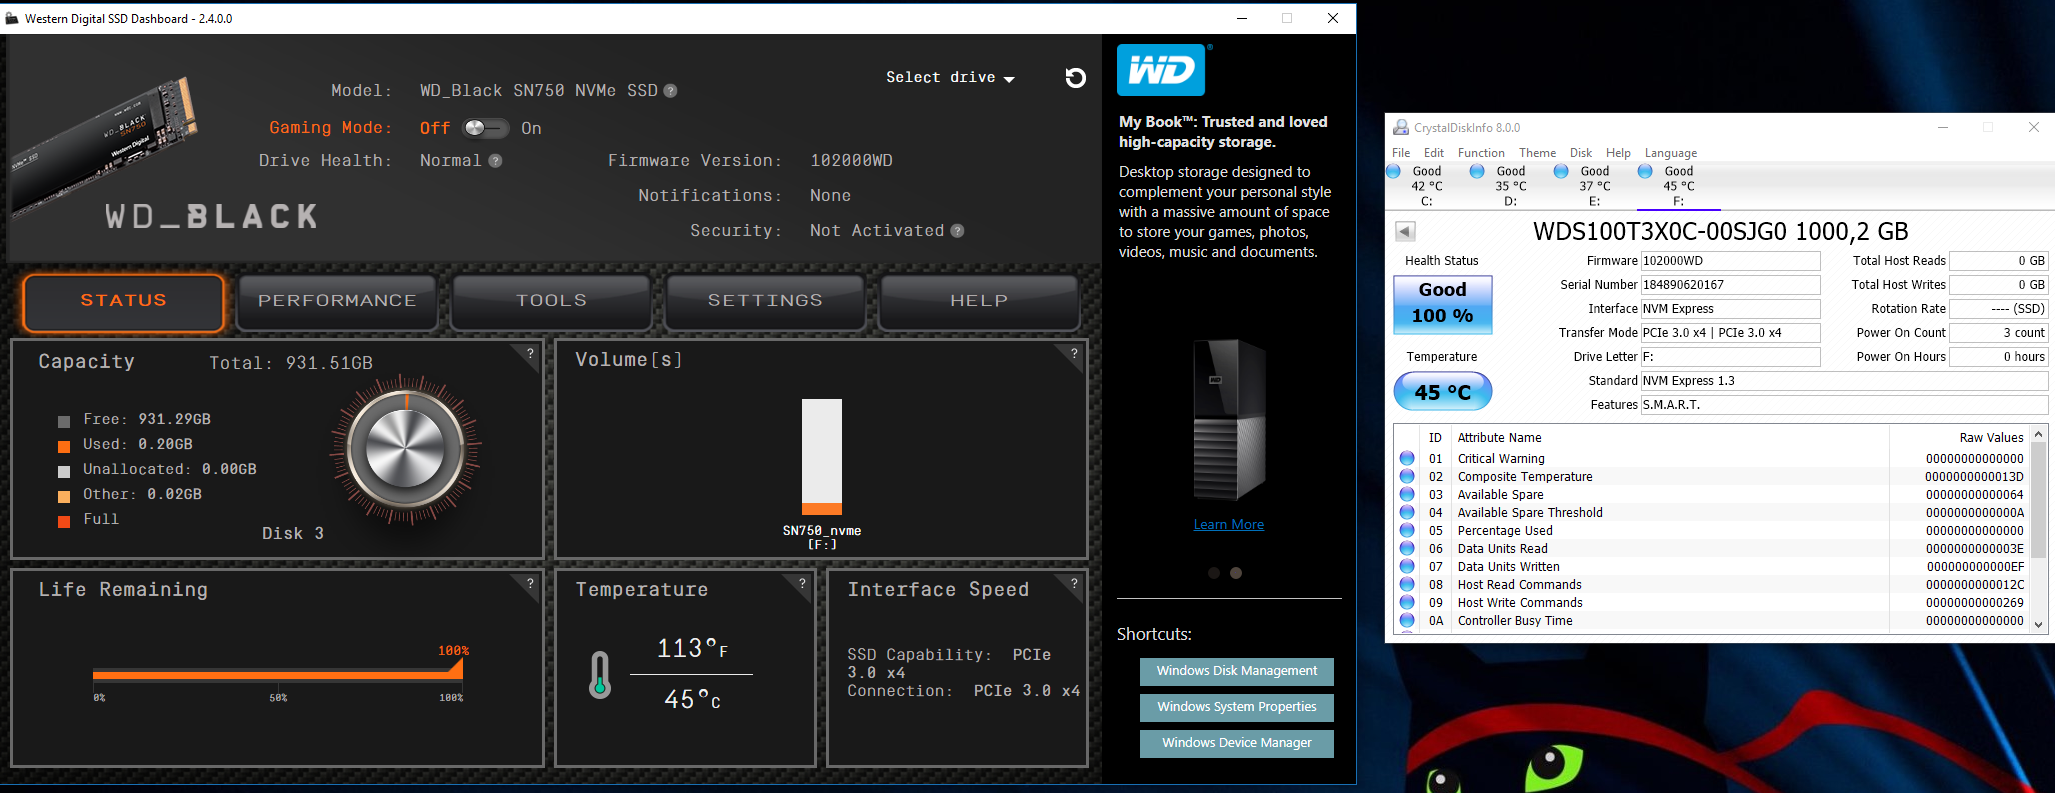Screen dimensions: 2055x793
Task: Click the thermometer icon in the Temperature panel
Action: [600, 675]
